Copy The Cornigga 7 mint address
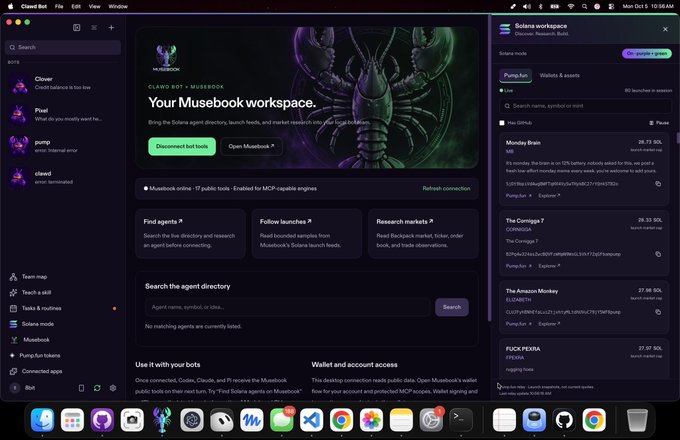 (658, 254)
